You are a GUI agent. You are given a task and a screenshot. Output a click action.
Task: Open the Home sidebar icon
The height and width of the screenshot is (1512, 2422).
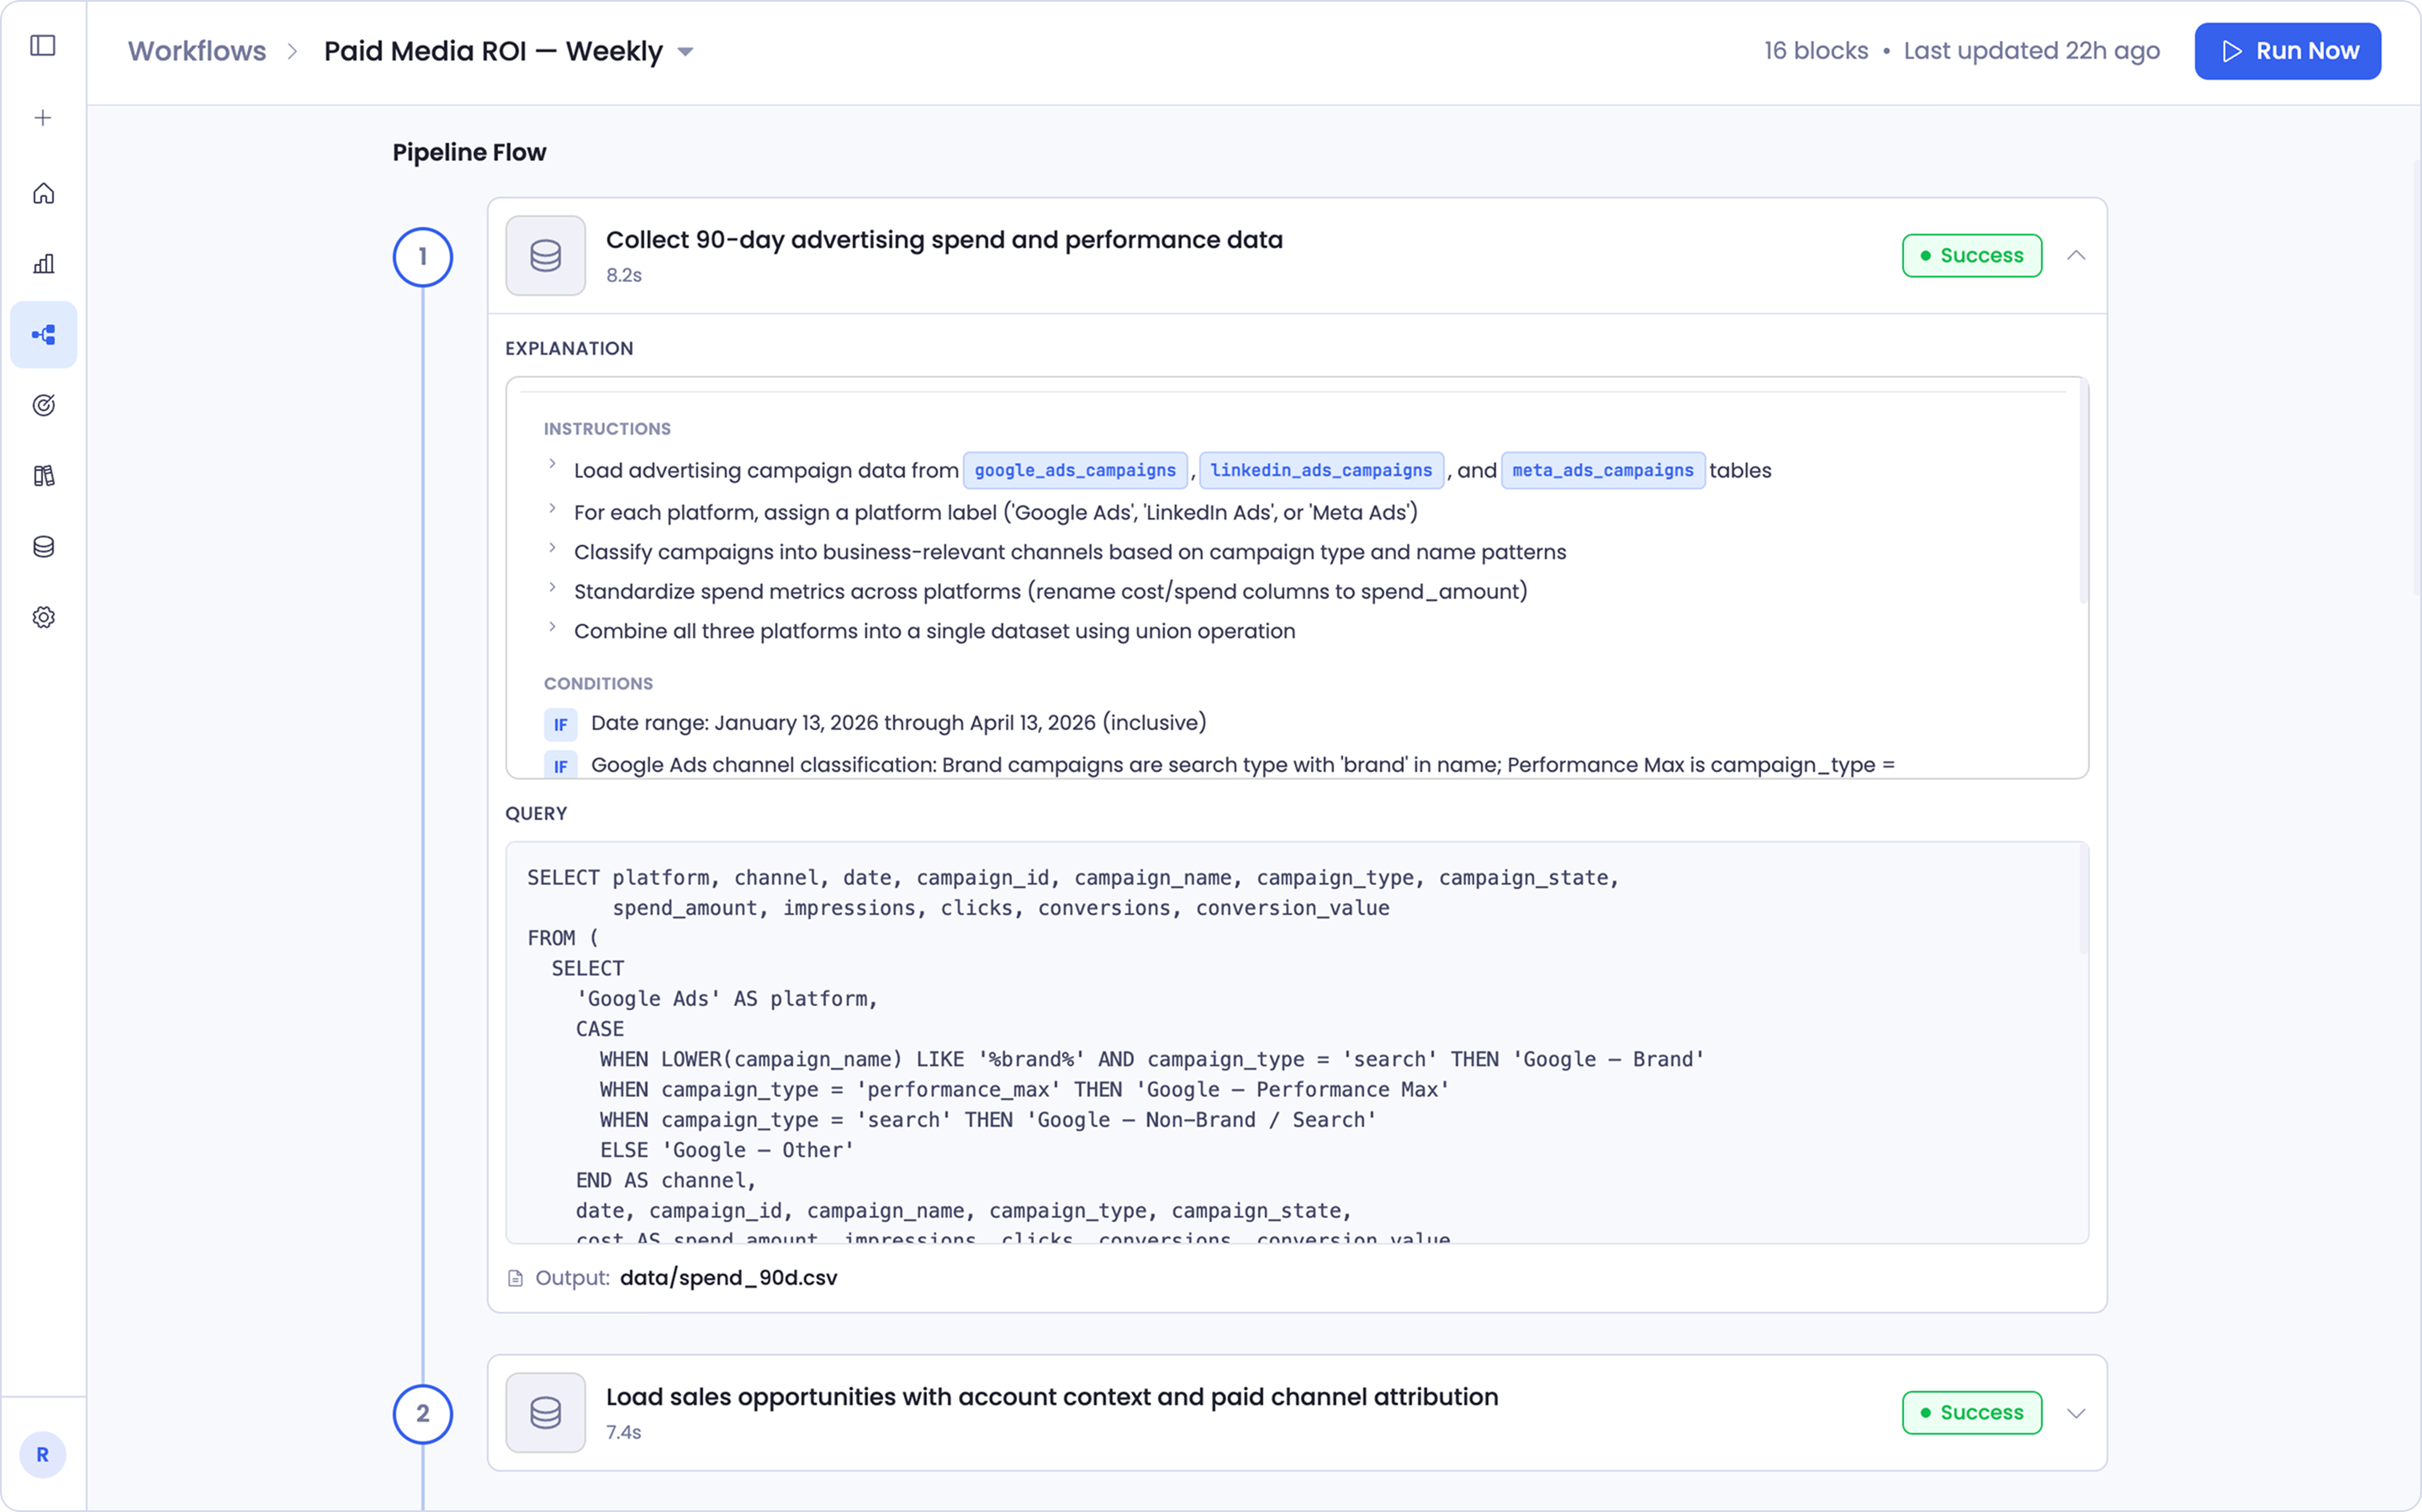click(x=43, y=193)
